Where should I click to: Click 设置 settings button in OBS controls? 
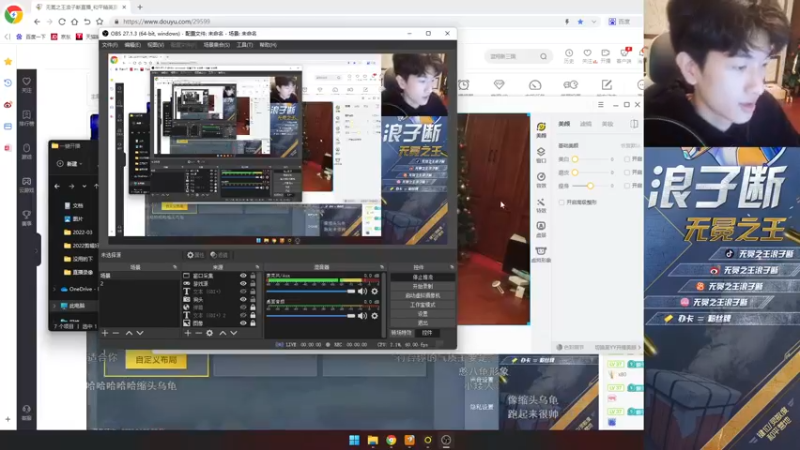(x=422, y=314)
